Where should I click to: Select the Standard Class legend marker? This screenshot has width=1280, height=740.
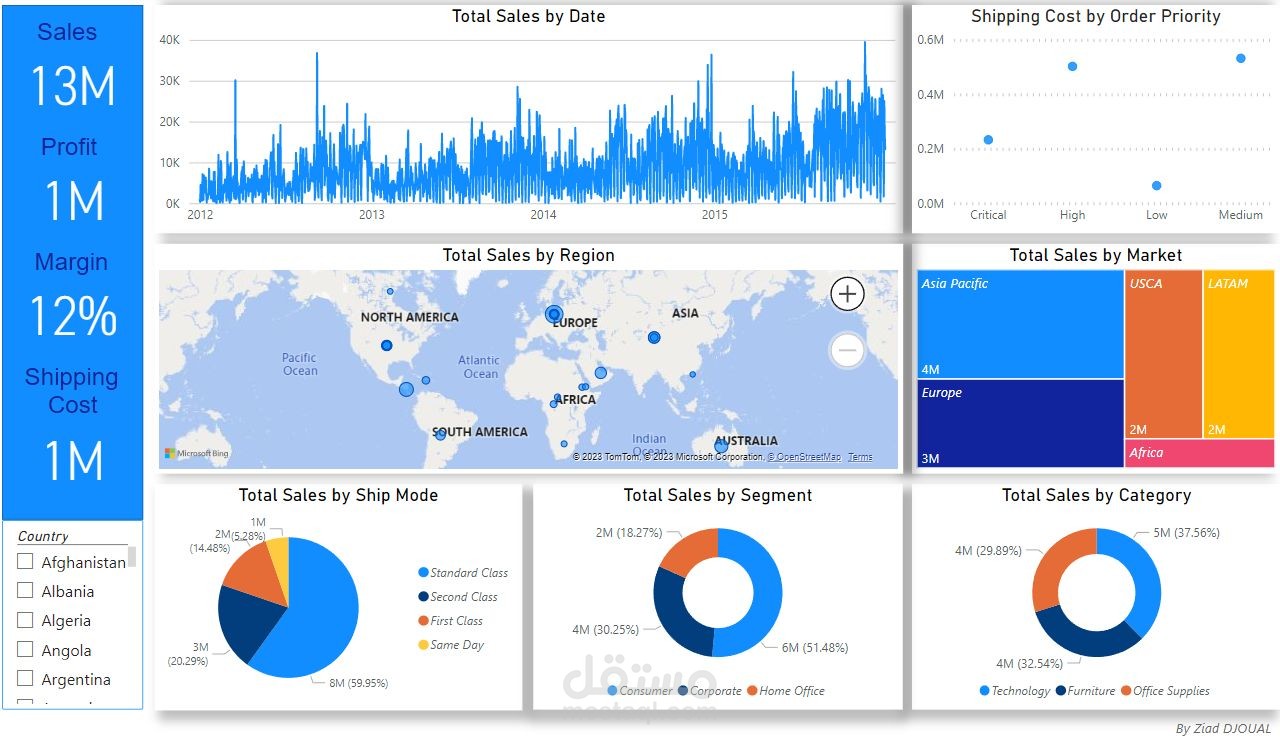(x=422, y=572)
